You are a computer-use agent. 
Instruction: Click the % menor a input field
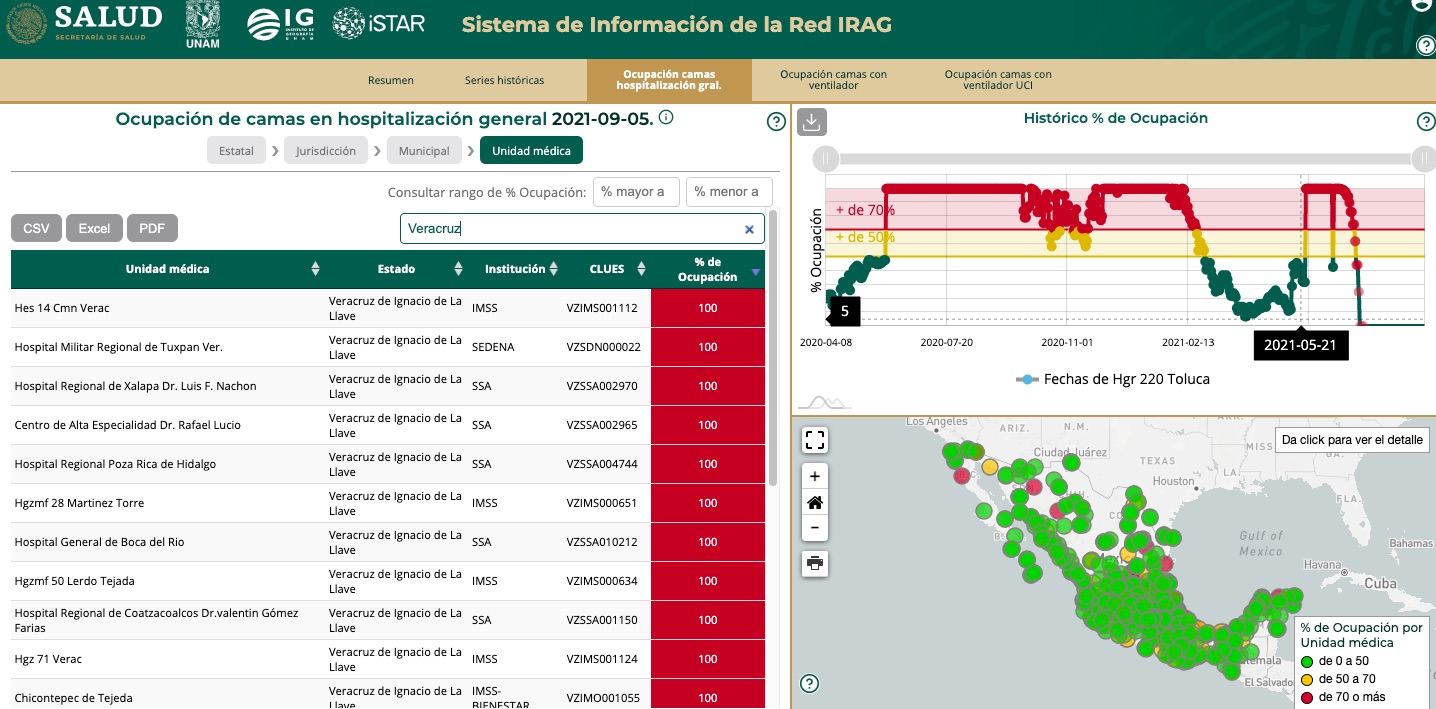click(x=729, y=192)
